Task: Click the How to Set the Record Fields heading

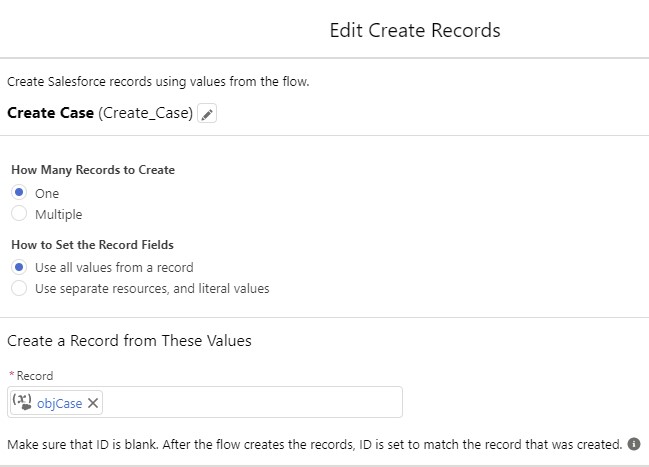Action: (92, 245)
